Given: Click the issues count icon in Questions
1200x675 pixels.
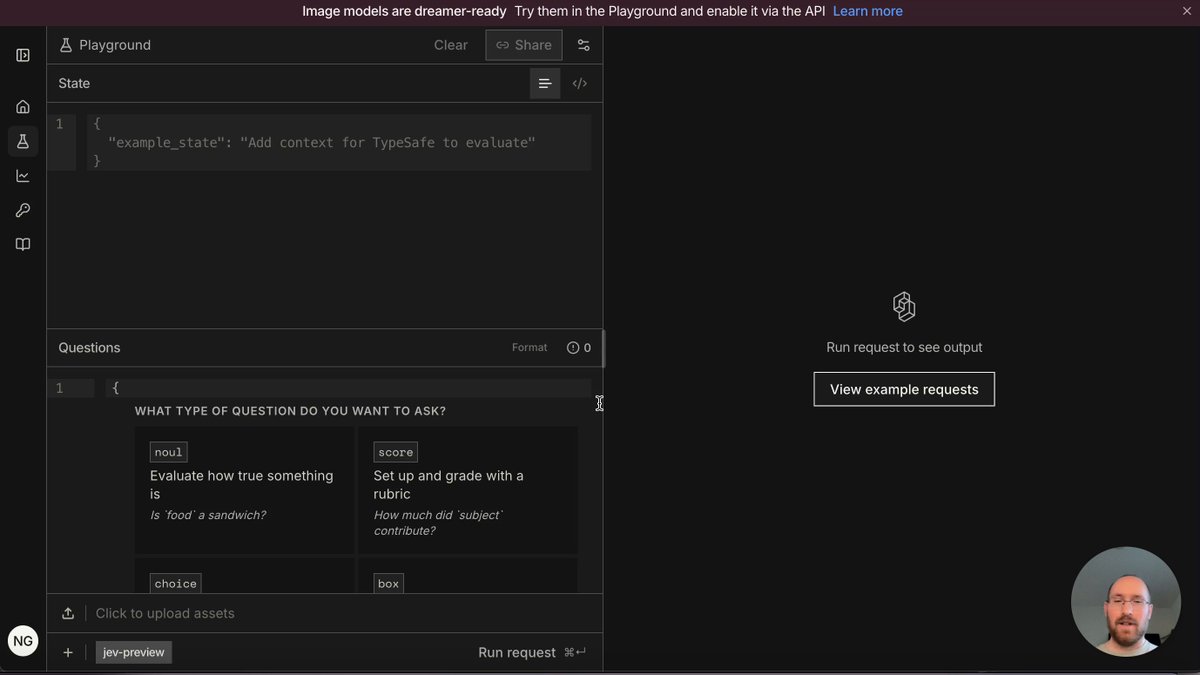Looking at the screenshot, I should click(x=579, y=348).
